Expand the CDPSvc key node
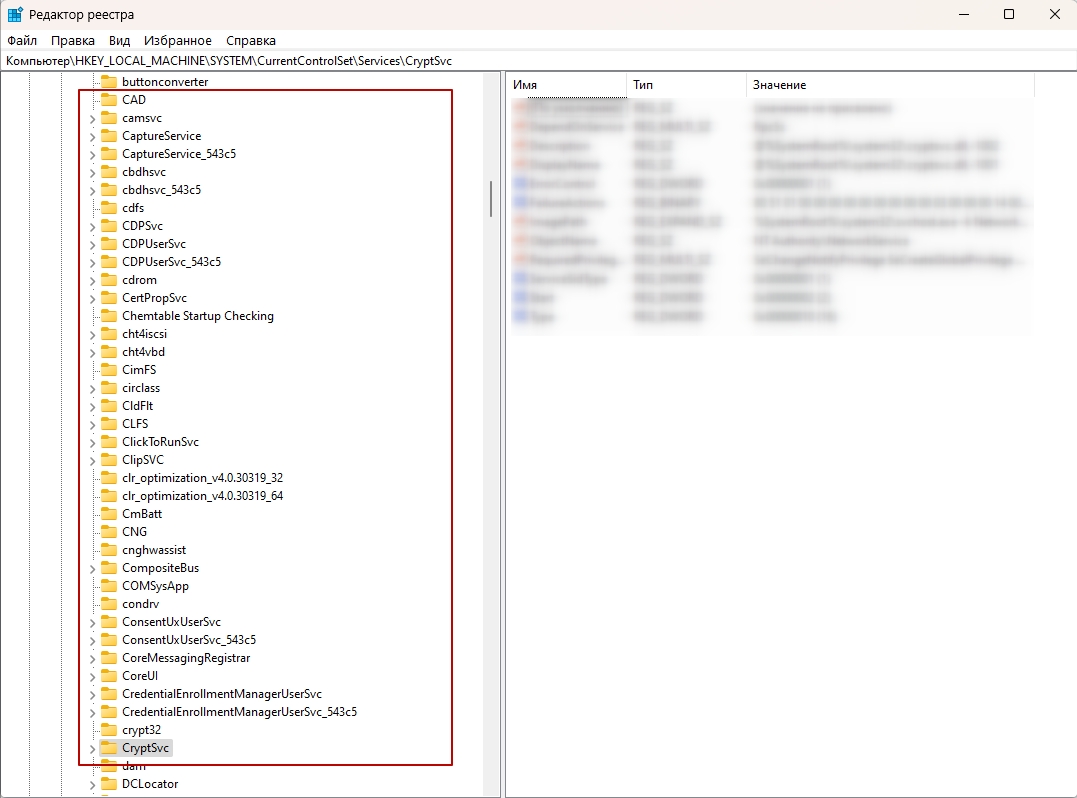Viewport: 1077px width, 798px height. click(x=92, y=226)
